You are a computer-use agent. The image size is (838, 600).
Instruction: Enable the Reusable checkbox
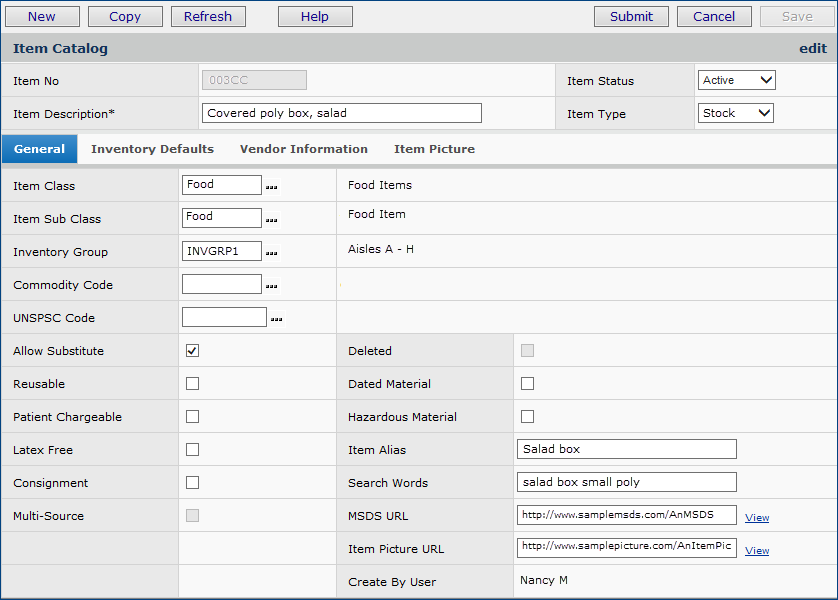pos(192,384)
